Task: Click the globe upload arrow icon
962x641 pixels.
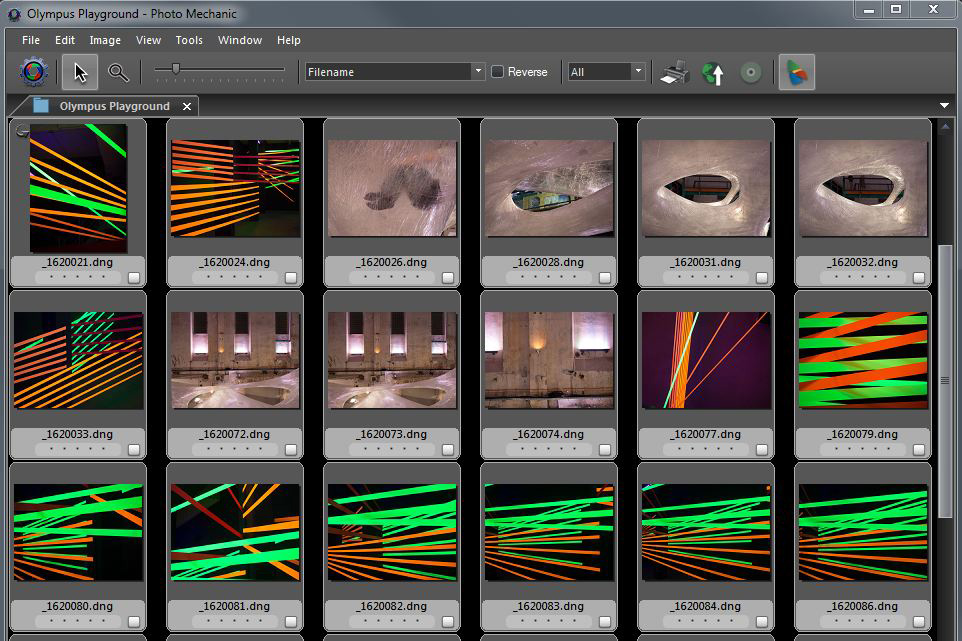Action: (x=713, y=73)
